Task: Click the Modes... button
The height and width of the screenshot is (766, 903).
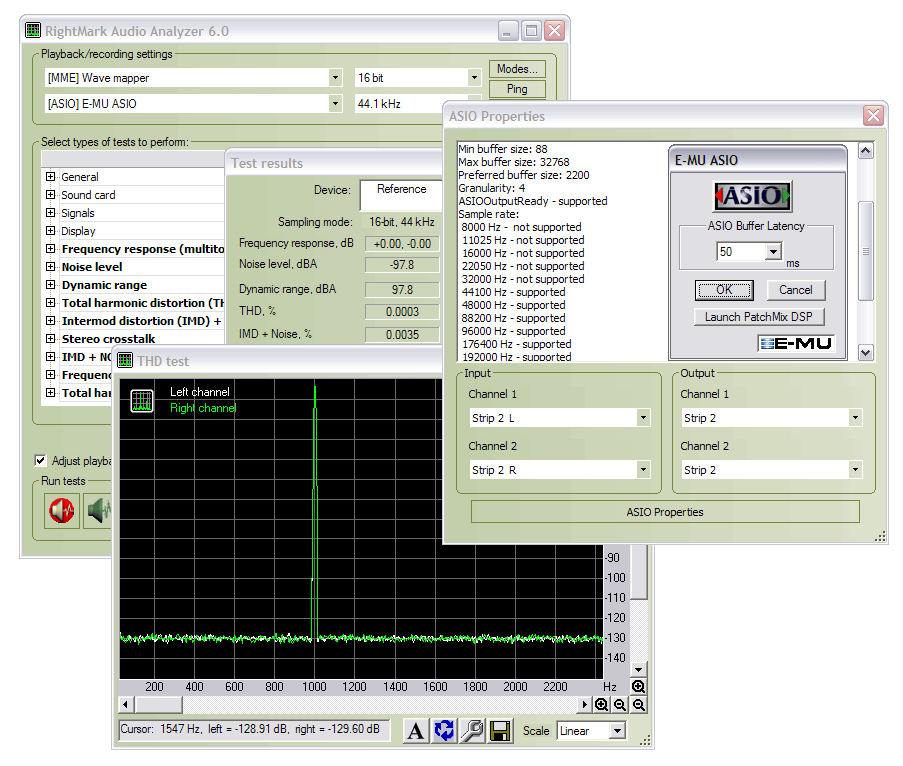Action: [x=517, y=69]
